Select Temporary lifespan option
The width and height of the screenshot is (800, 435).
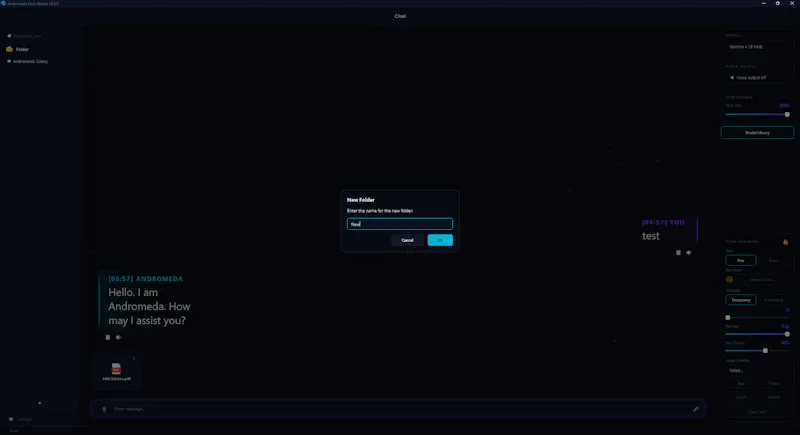point(740,300)
